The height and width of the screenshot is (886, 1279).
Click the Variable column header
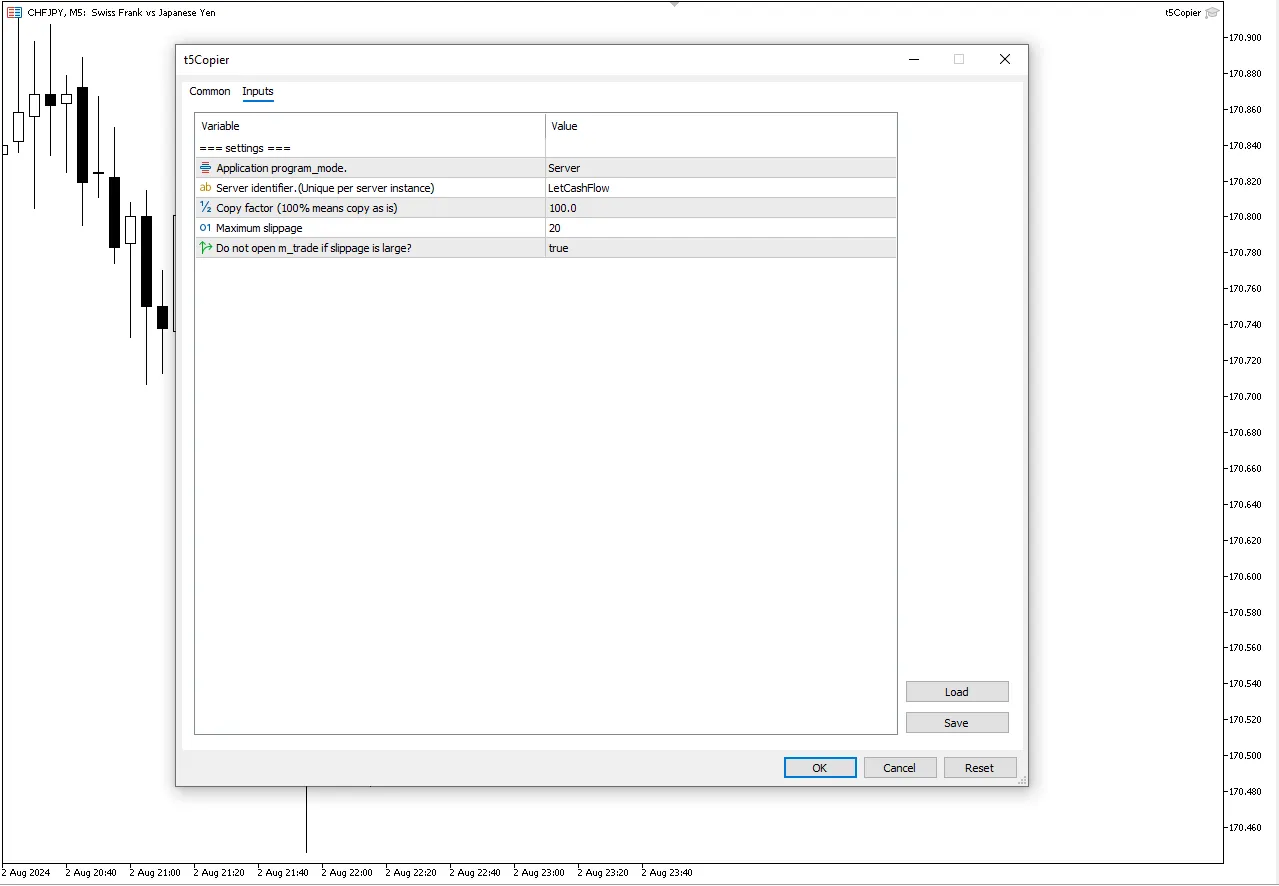coord(370,126)
